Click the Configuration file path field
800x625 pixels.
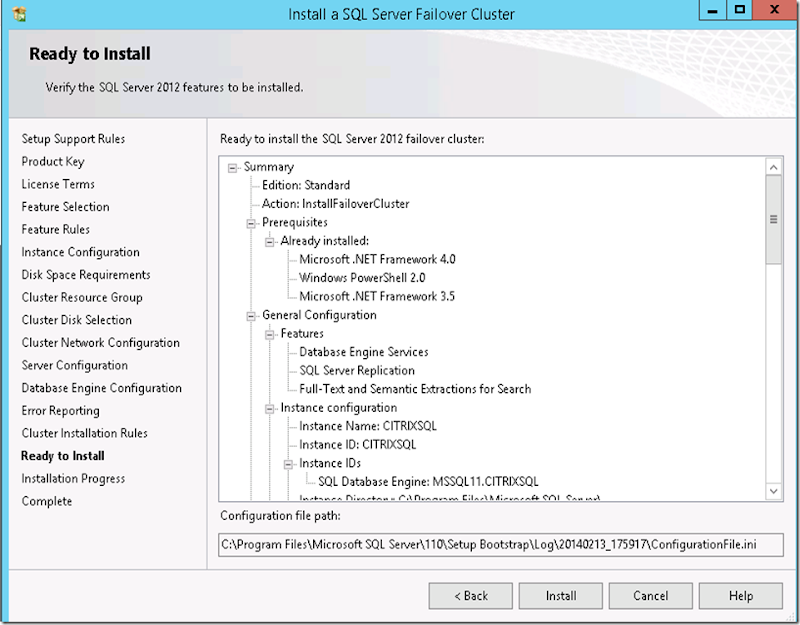coord(501,545)
